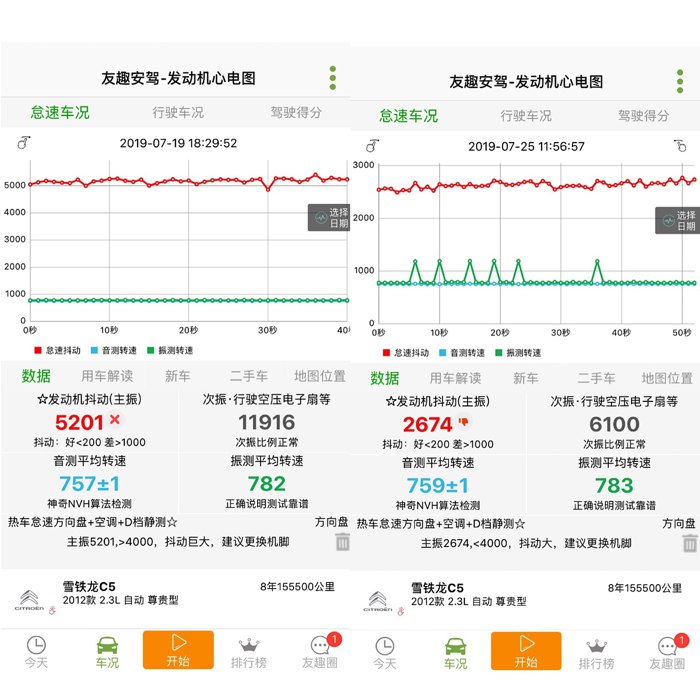Screen dimensions: 700x698
Task: Toggle 振测转速 legend in right chart
Action: tap(518, 353)
